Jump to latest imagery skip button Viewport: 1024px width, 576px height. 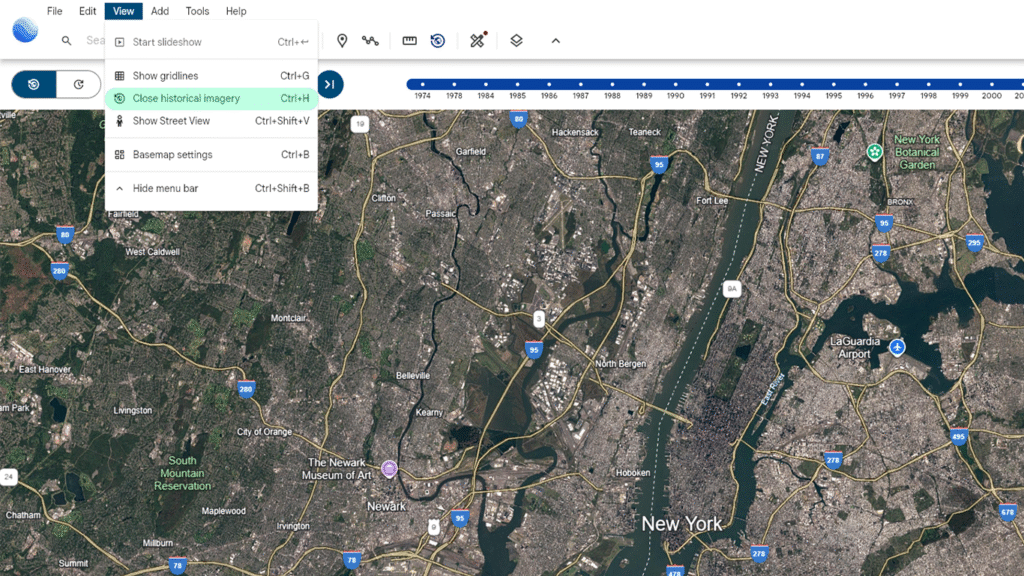tap(330, 85)
